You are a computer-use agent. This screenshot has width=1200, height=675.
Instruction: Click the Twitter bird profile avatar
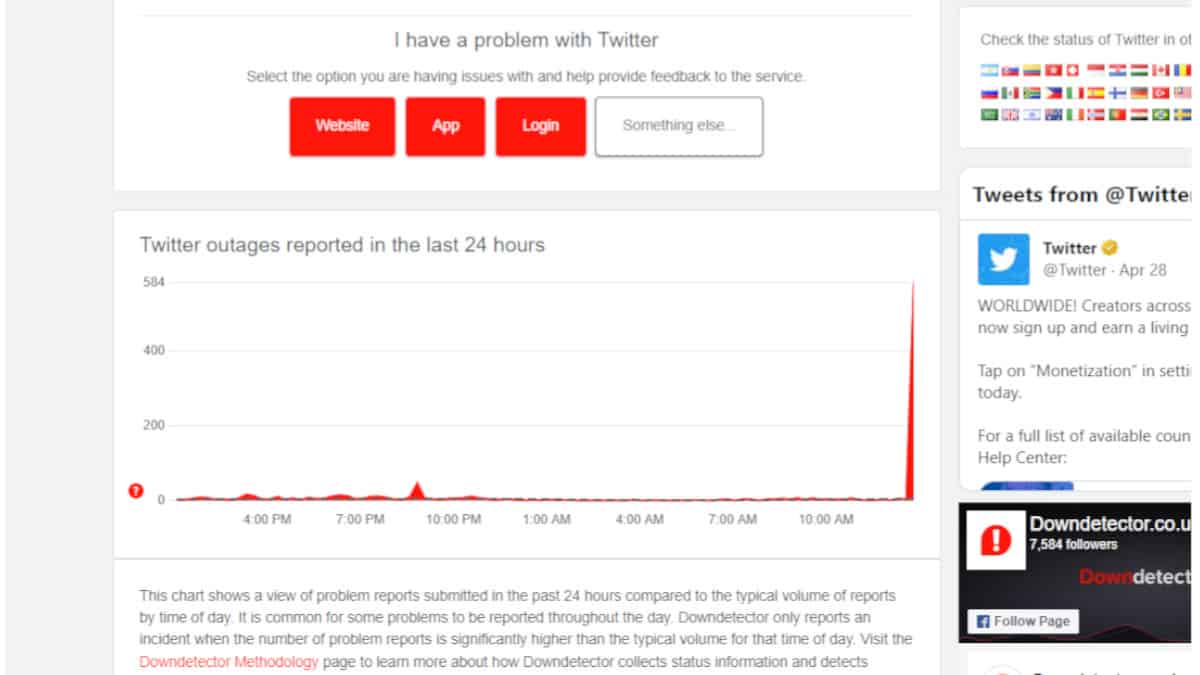(x=1003, y=259)
